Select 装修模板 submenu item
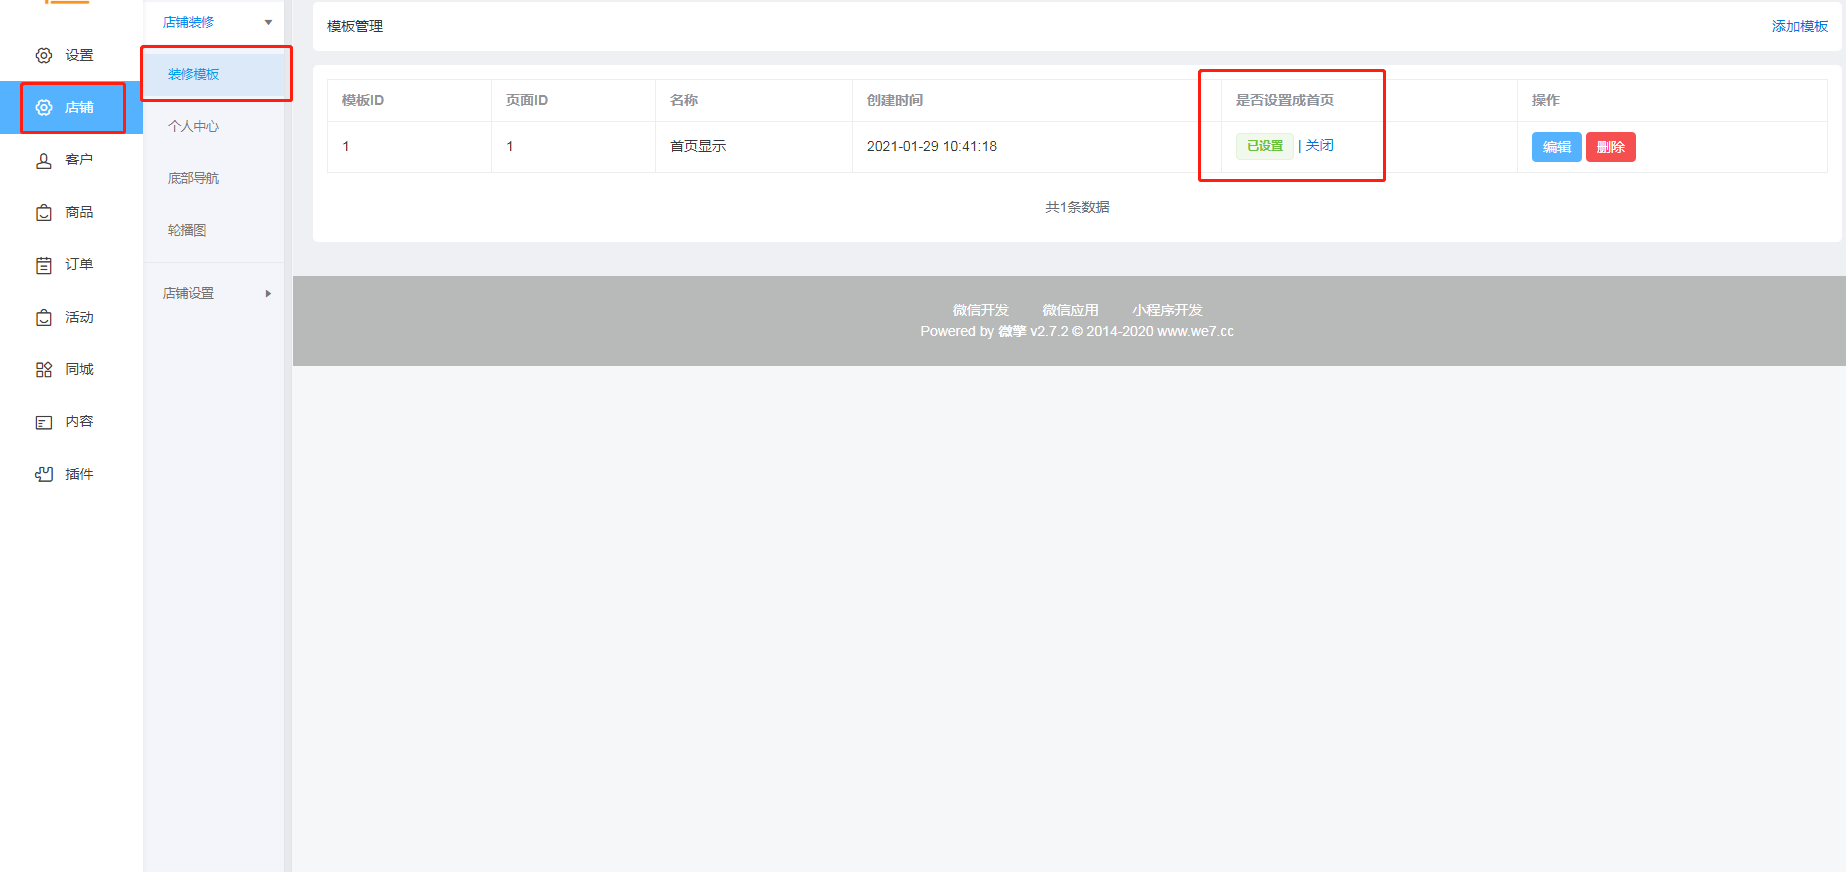The width and height of the screenshot is (1846, 872). (x=214, y=74)
